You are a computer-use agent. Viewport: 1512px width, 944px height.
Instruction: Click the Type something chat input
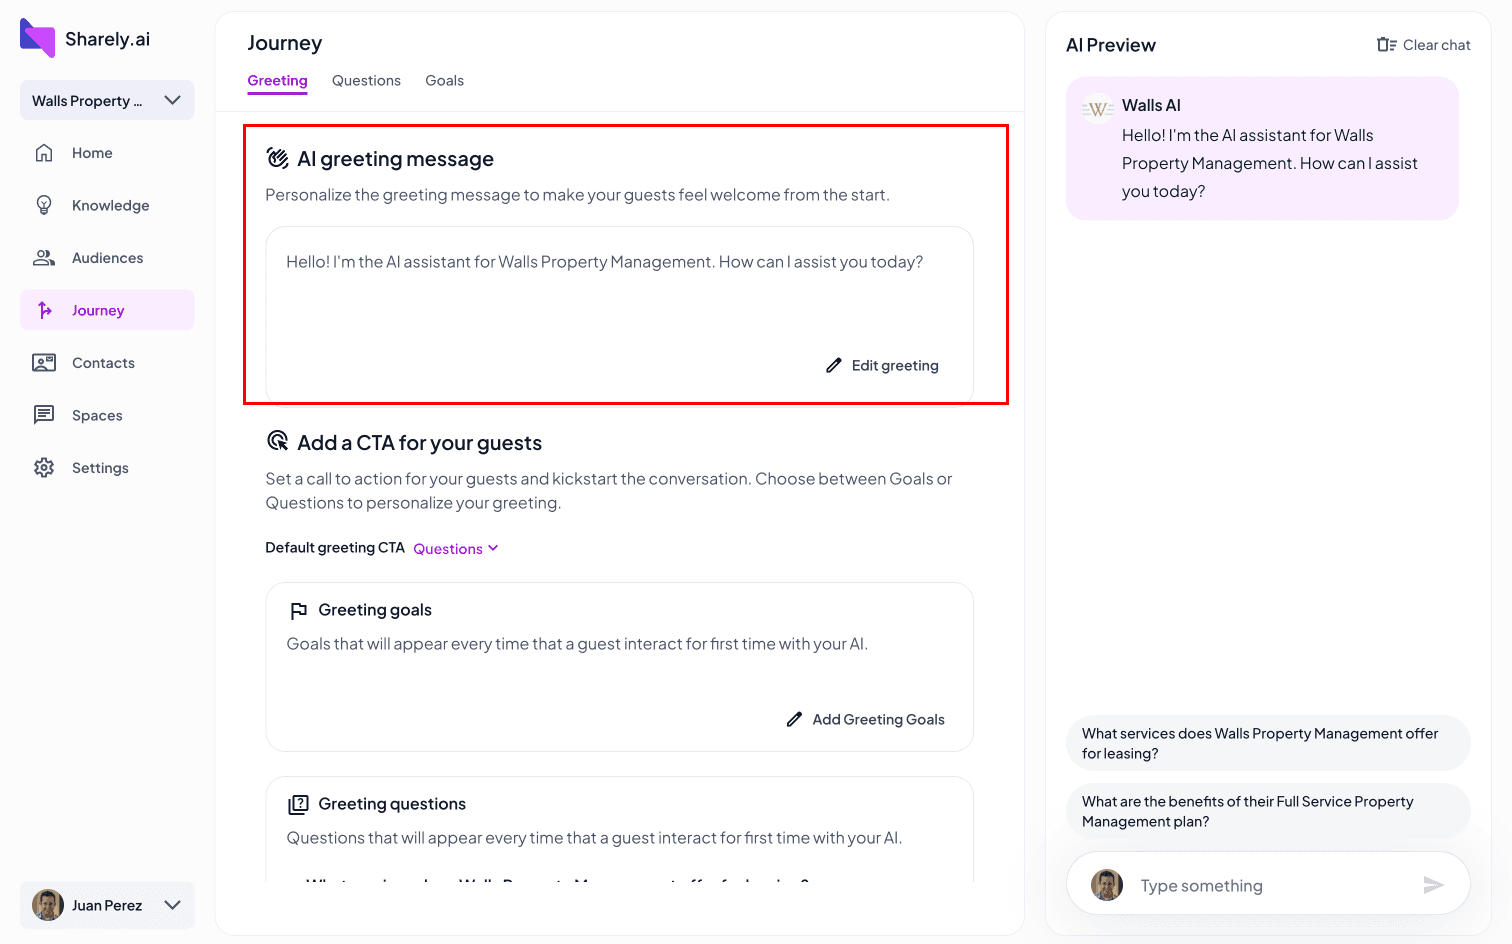point(1268,883)
